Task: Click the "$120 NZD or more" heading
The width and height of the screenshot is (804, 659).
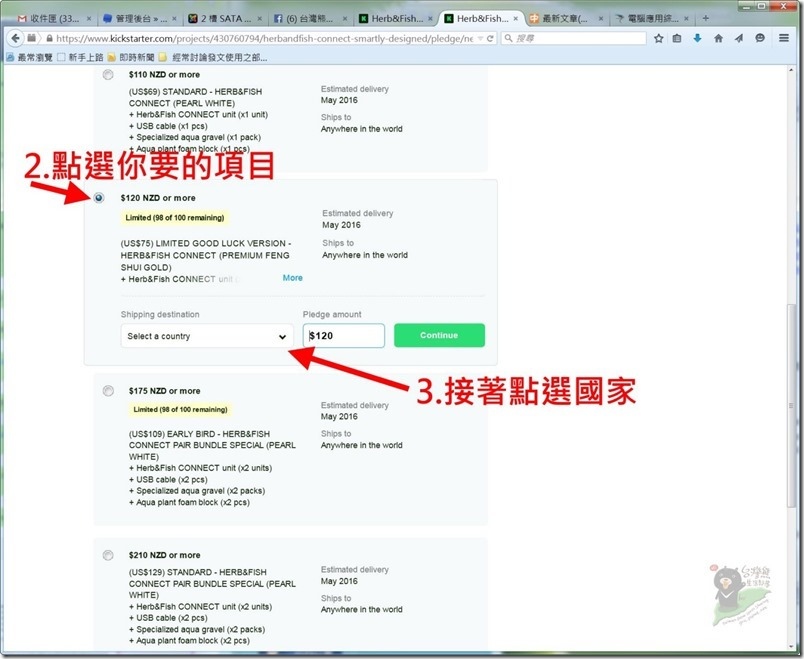Action: pyautogui.click(x=158, y=198)
